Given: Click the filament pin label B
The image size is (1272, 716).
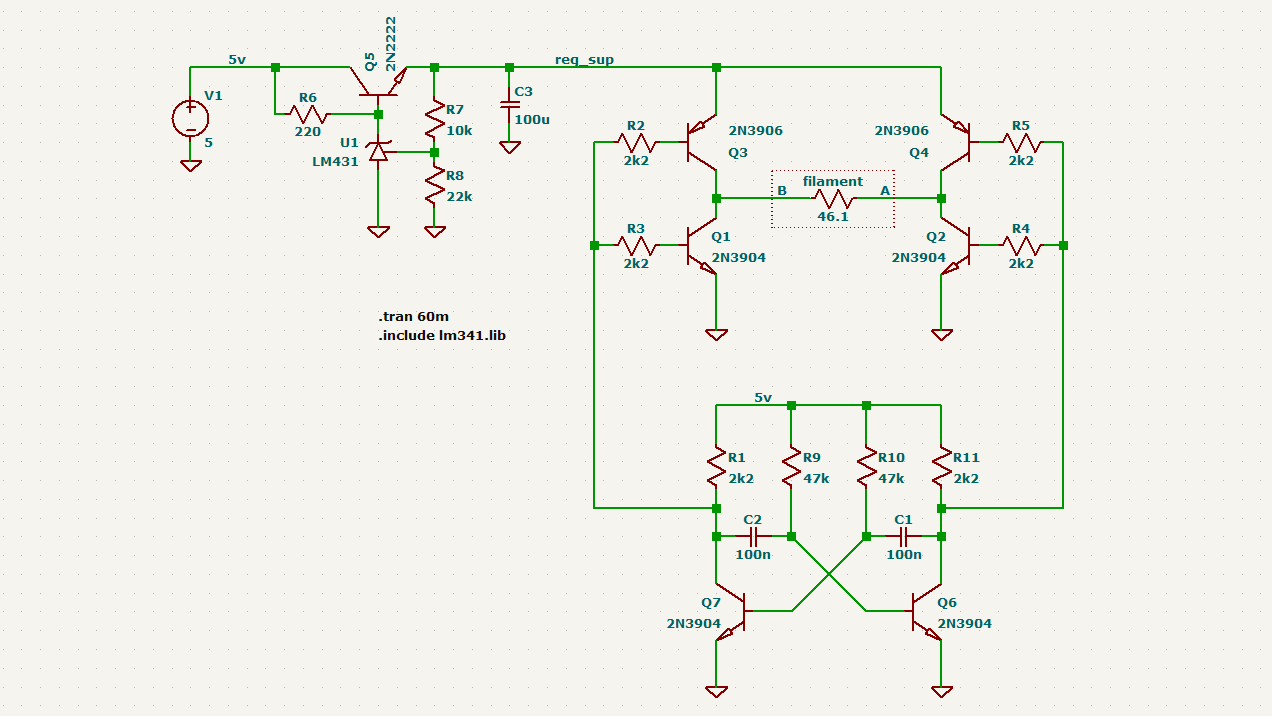Looking at the screenshot, I should [x=782, y=190].
